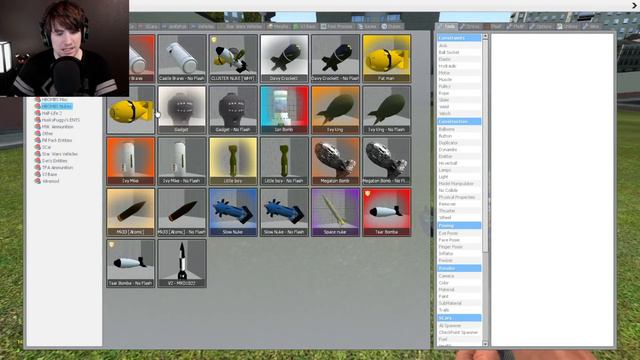Collapse the SCars tool category
Screen dimensions: 640x360
click(x=459, y=318)
